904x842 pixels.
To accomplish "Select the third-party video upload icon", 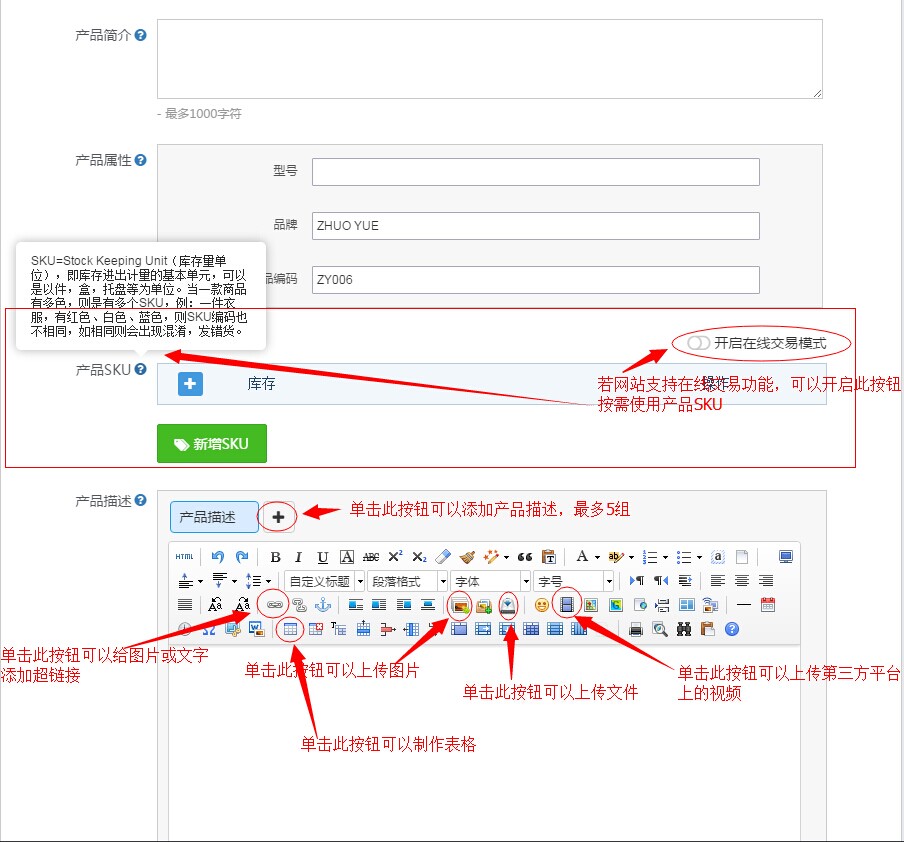I will pyautogui.click(x=567, y=605).
